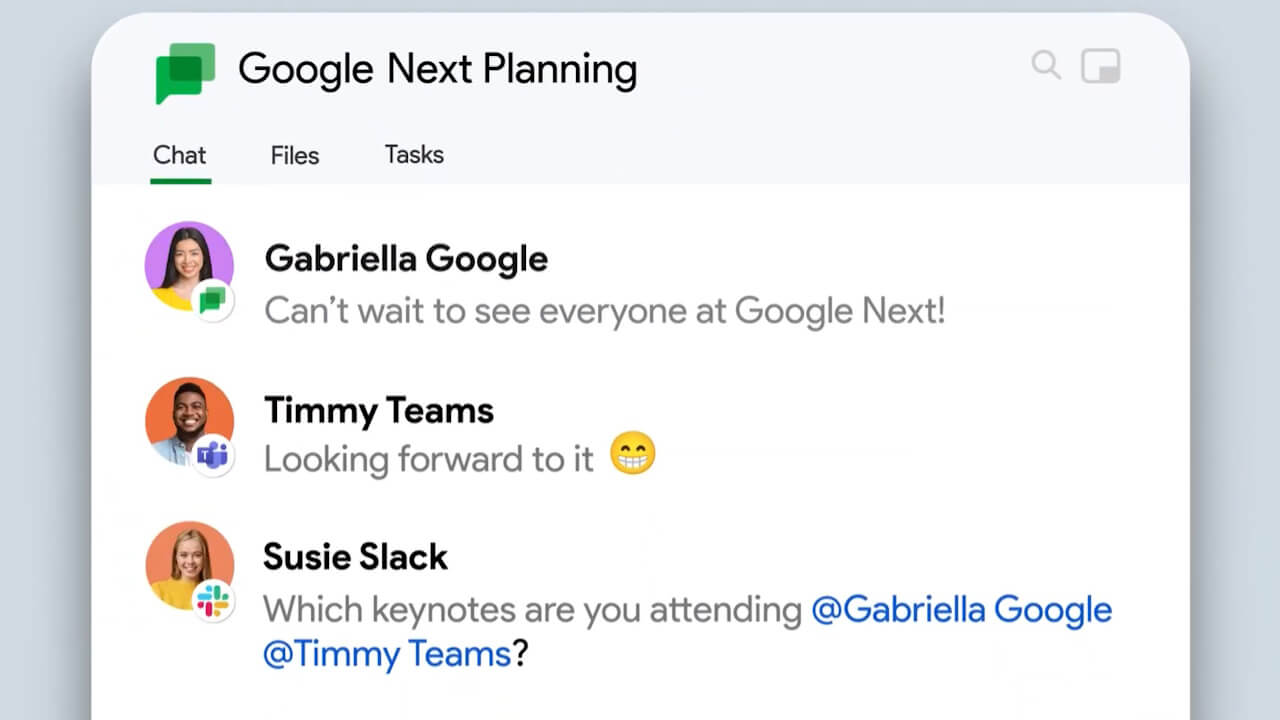Click the search magnifier icon
This screenshot has height=720, width=1280.
pyautogui.click(x=1046, y=66)
